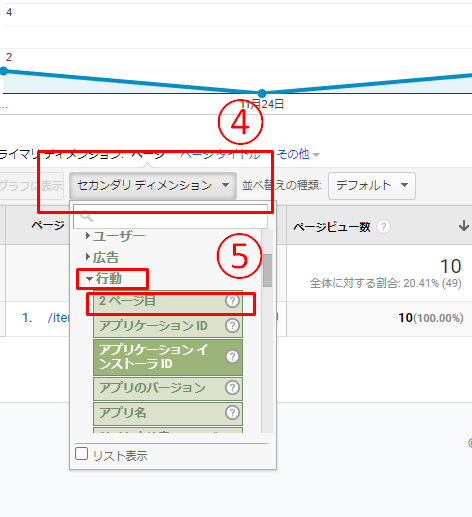
Task: Open the セカンダリ ディメンション dropdown
Action: [153, 185]
